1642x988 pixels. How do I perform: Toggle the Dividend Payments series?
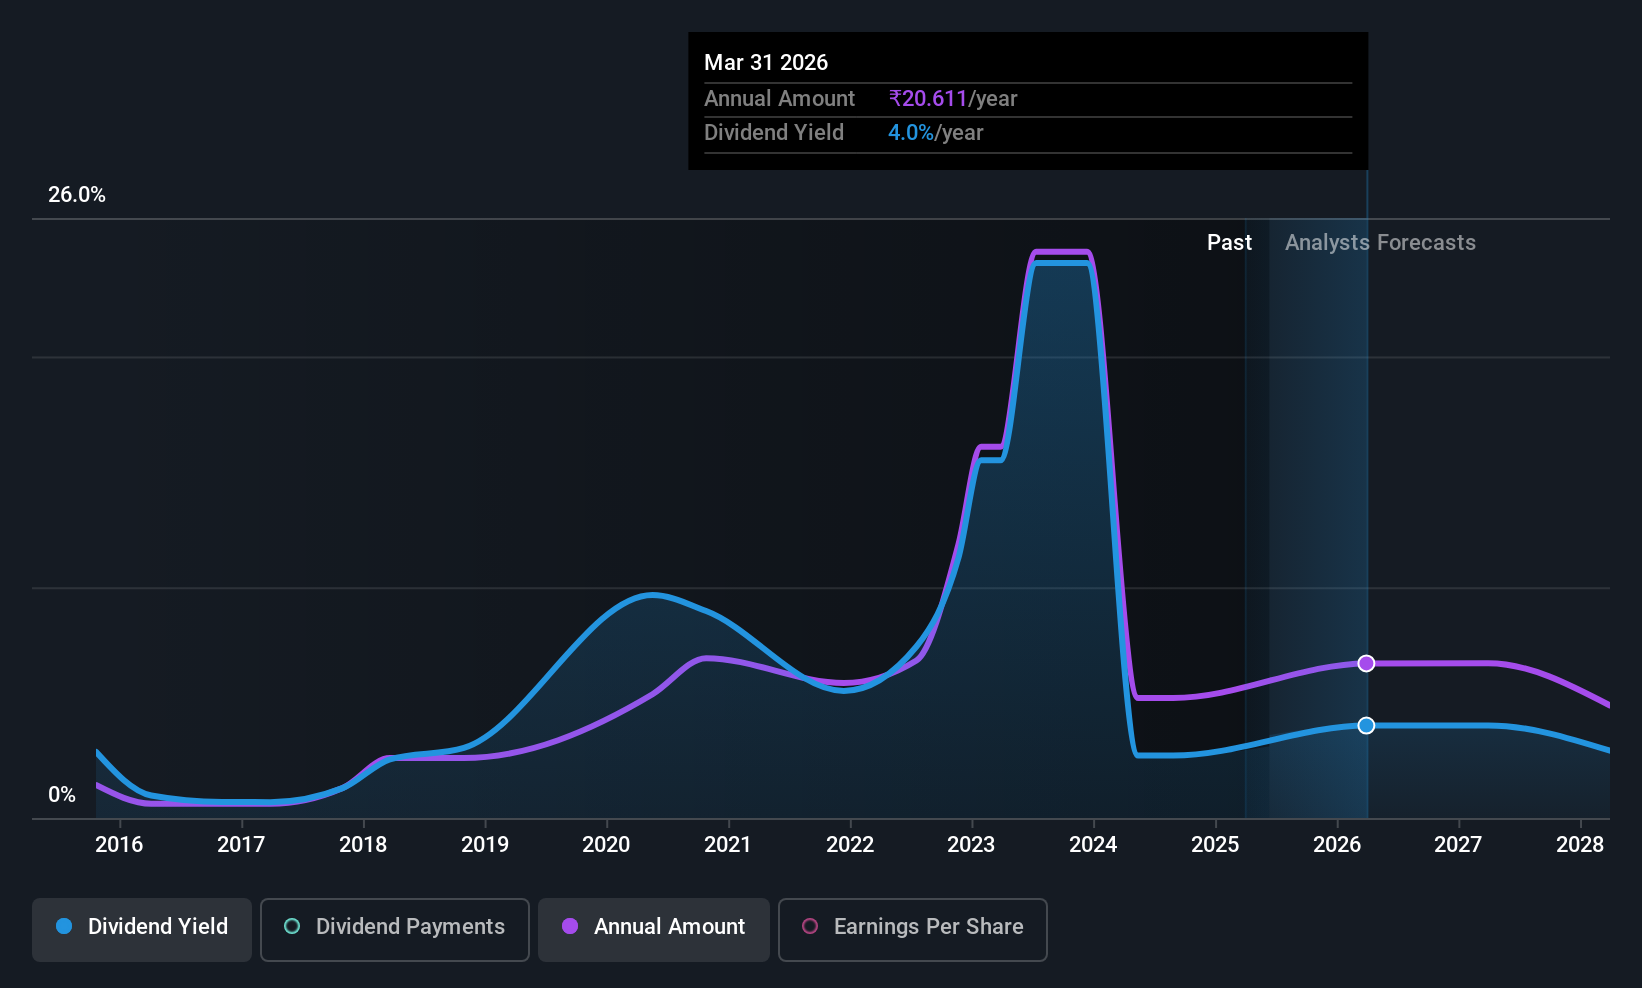click(x=395, y=930)
